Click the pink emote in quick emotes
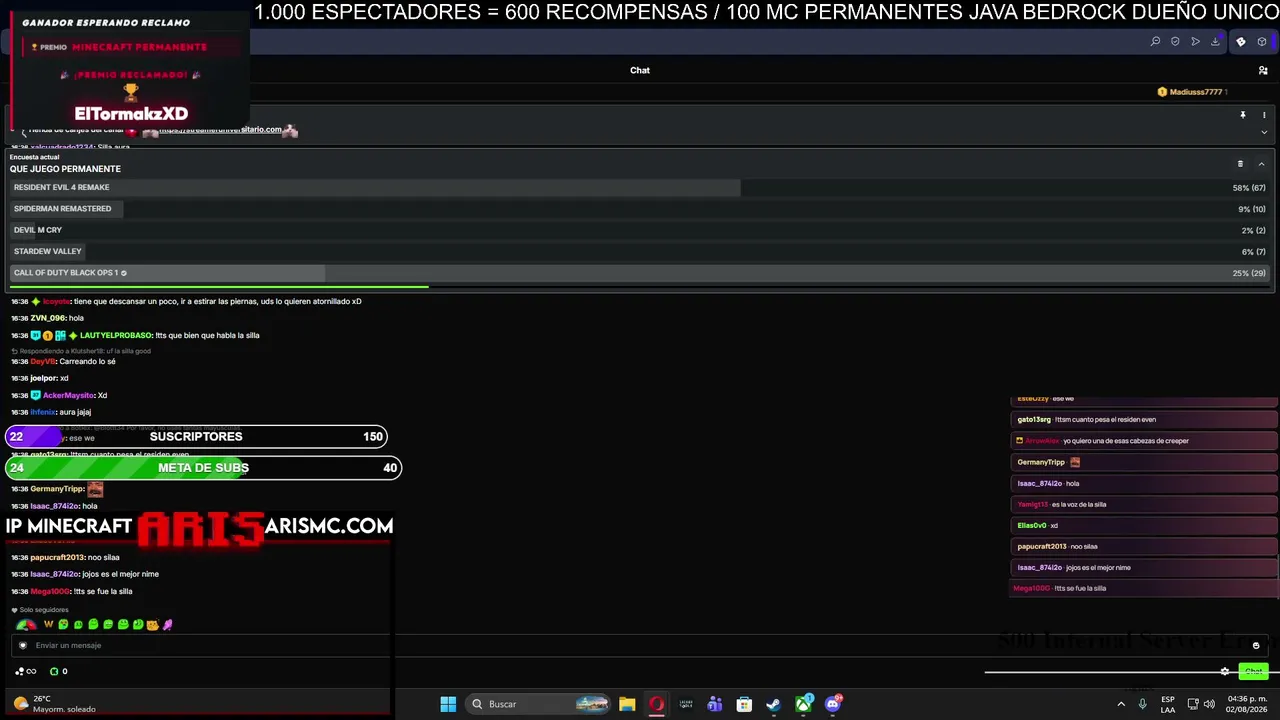 168,625
